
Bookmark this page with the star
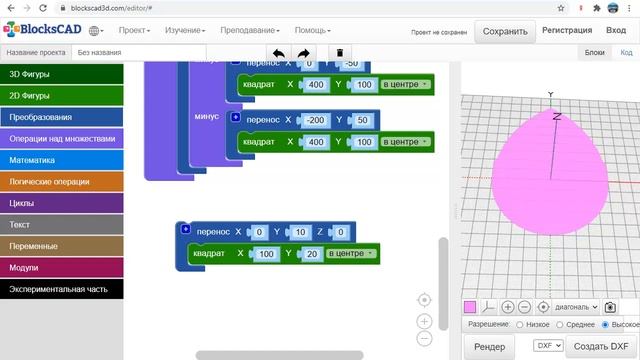(561, 8)
